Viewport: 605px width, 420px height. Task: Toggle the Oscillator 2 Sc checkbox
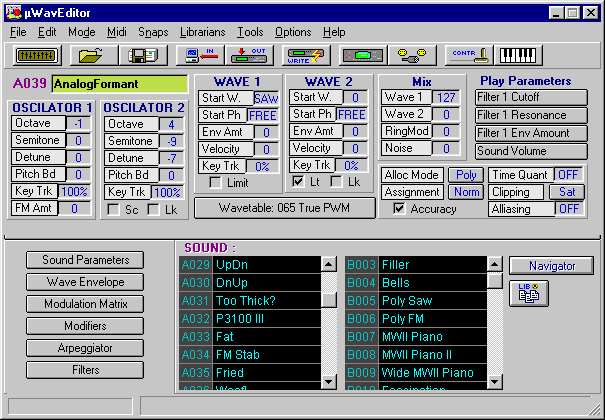(112, 209)
